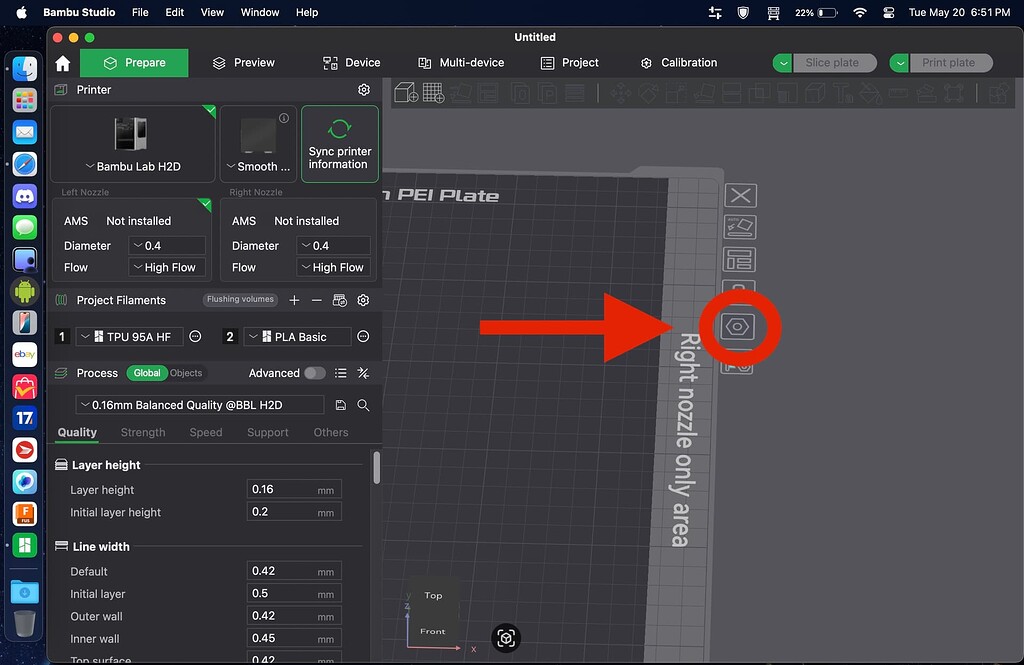
Task: Toggle the Advanced settings switch
Action: [x=314, y=373]
